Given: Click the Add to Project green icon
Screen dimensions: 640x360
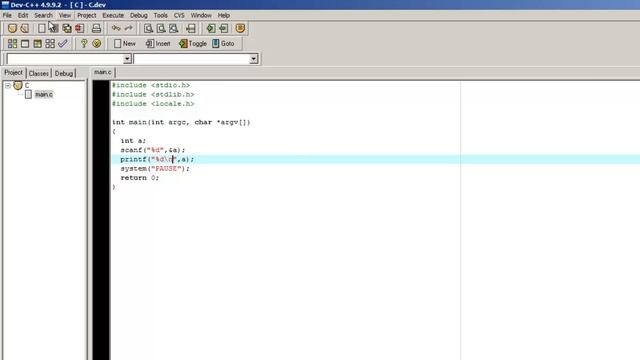Looking at the screenshot, I should [211, 28].
